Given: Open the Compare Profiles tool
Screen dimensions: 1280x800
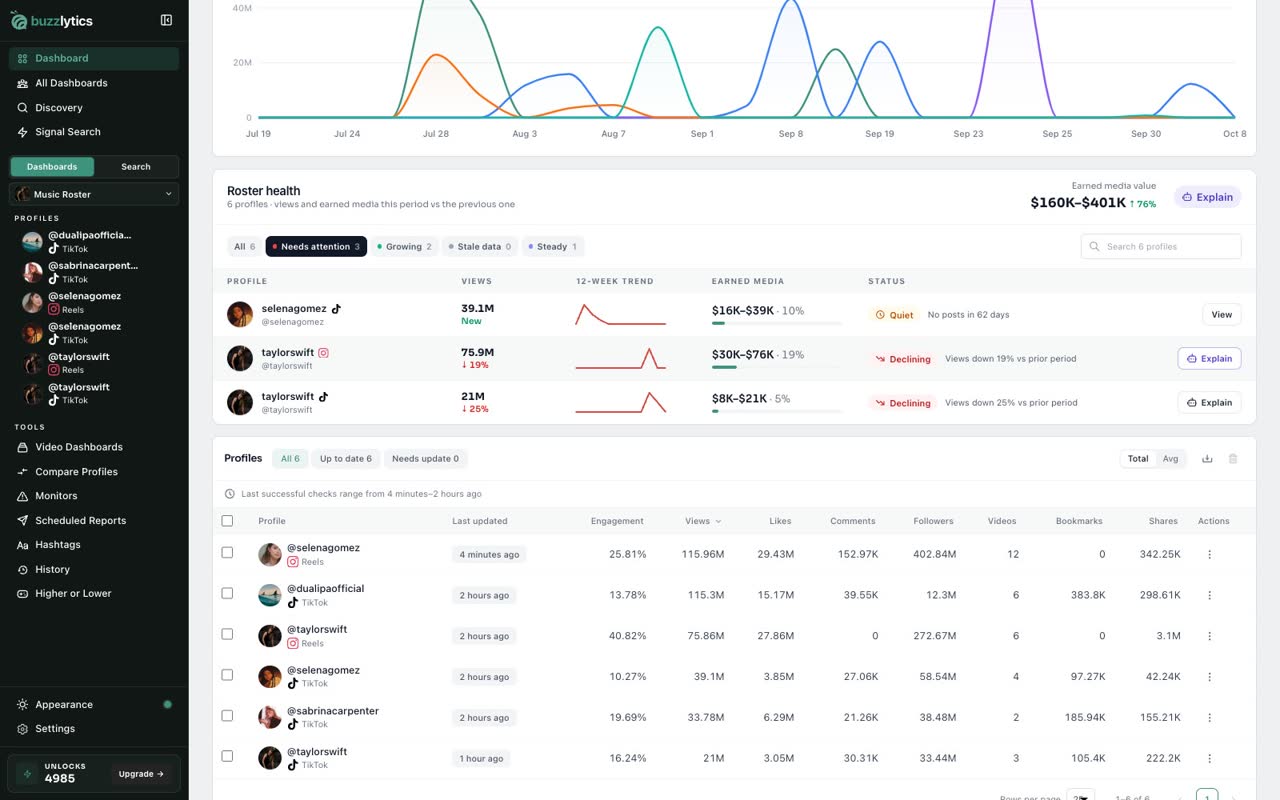Looking at the screenshot, I should [94, 472].
